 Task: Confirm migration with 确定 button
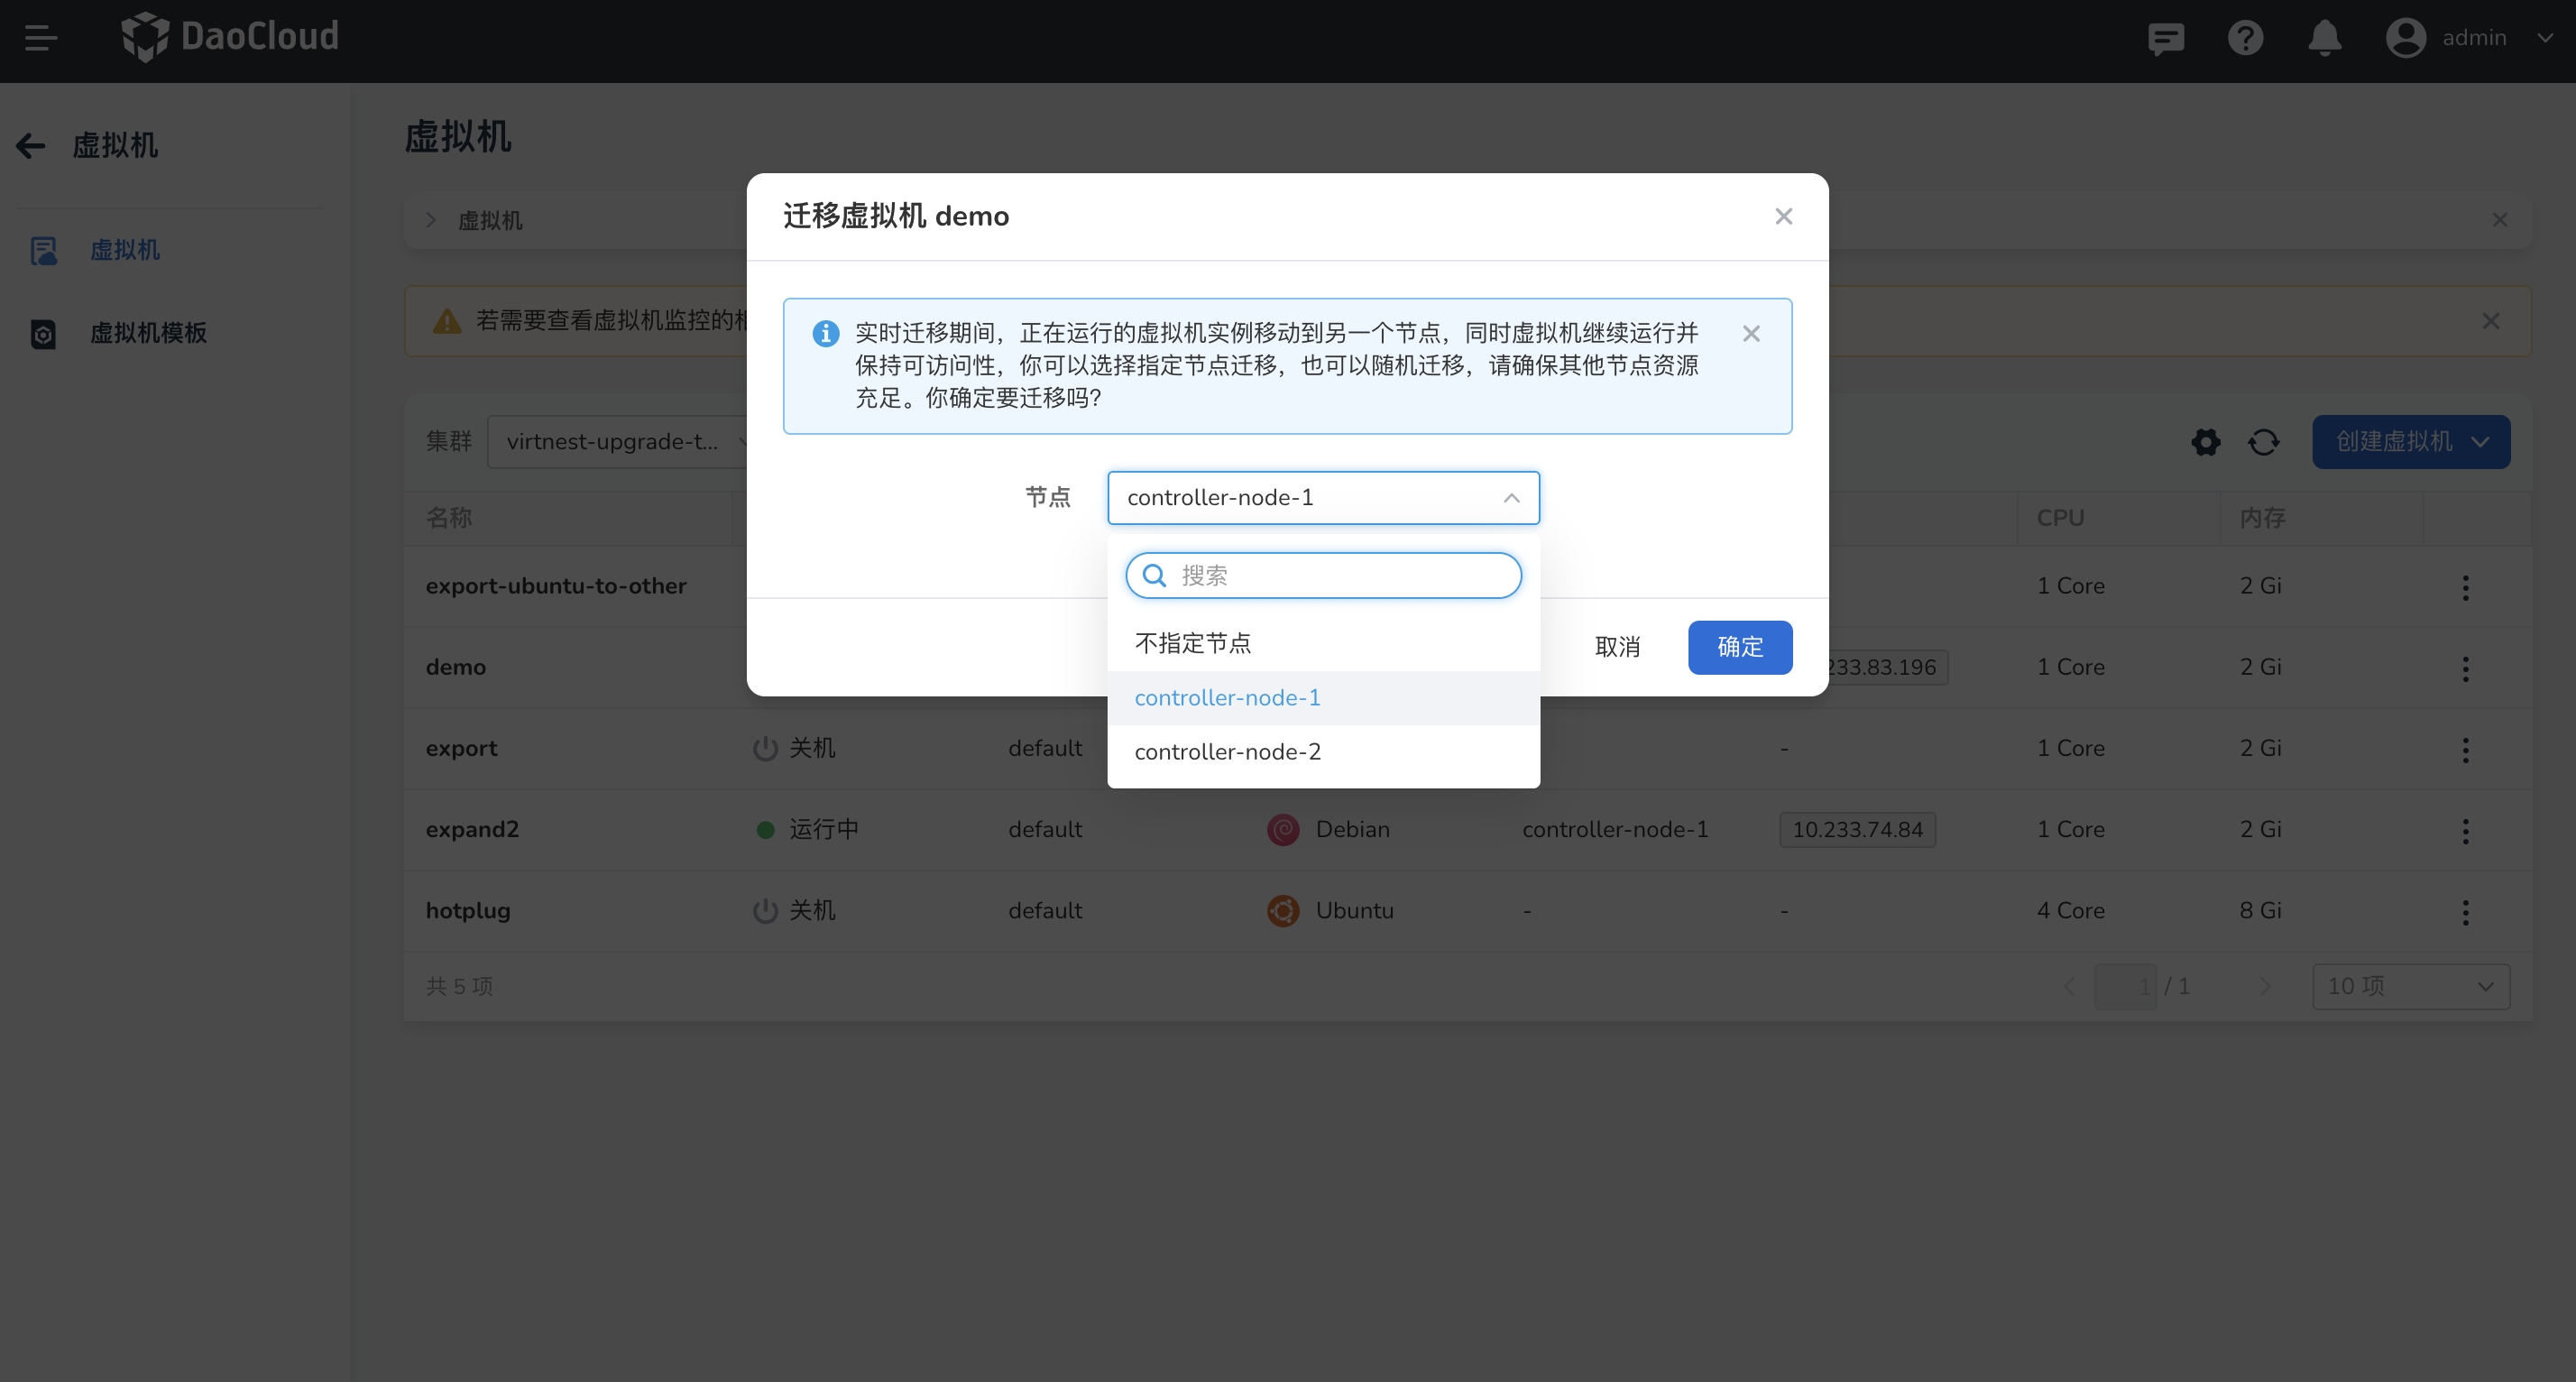(x=1739, y=647)
